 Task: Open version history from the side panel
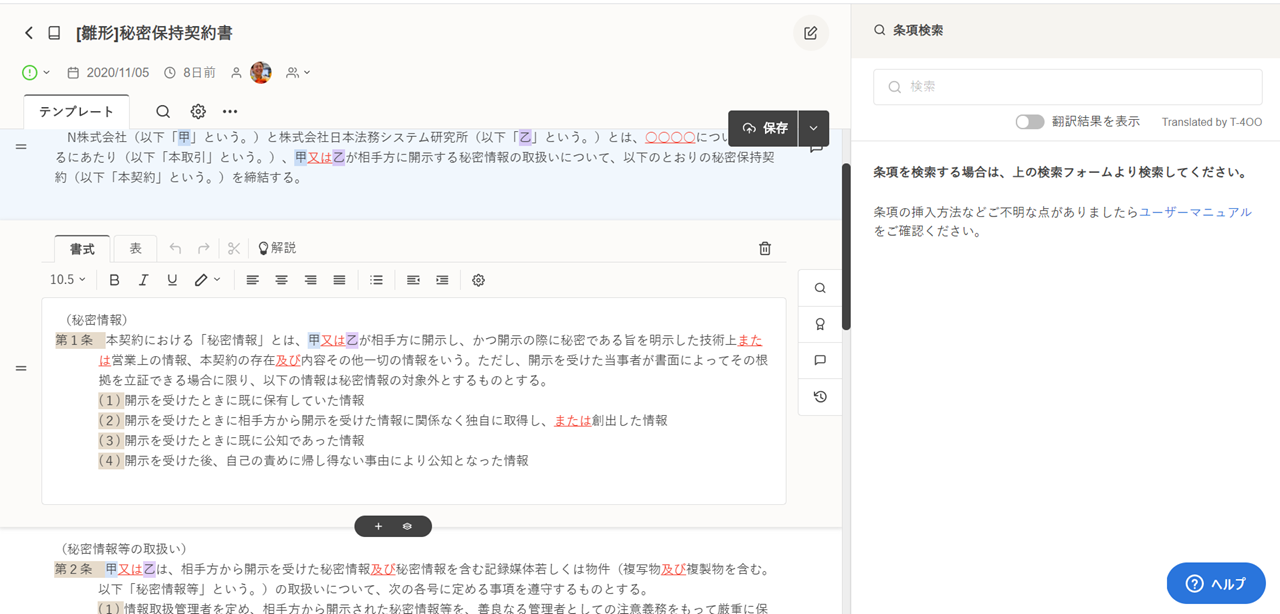820,397
